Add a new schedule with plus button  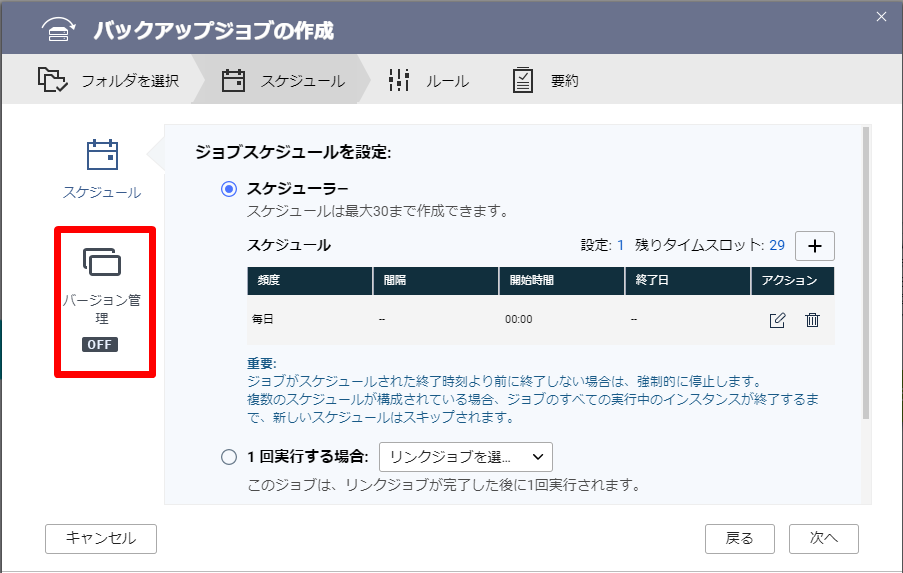814,246
